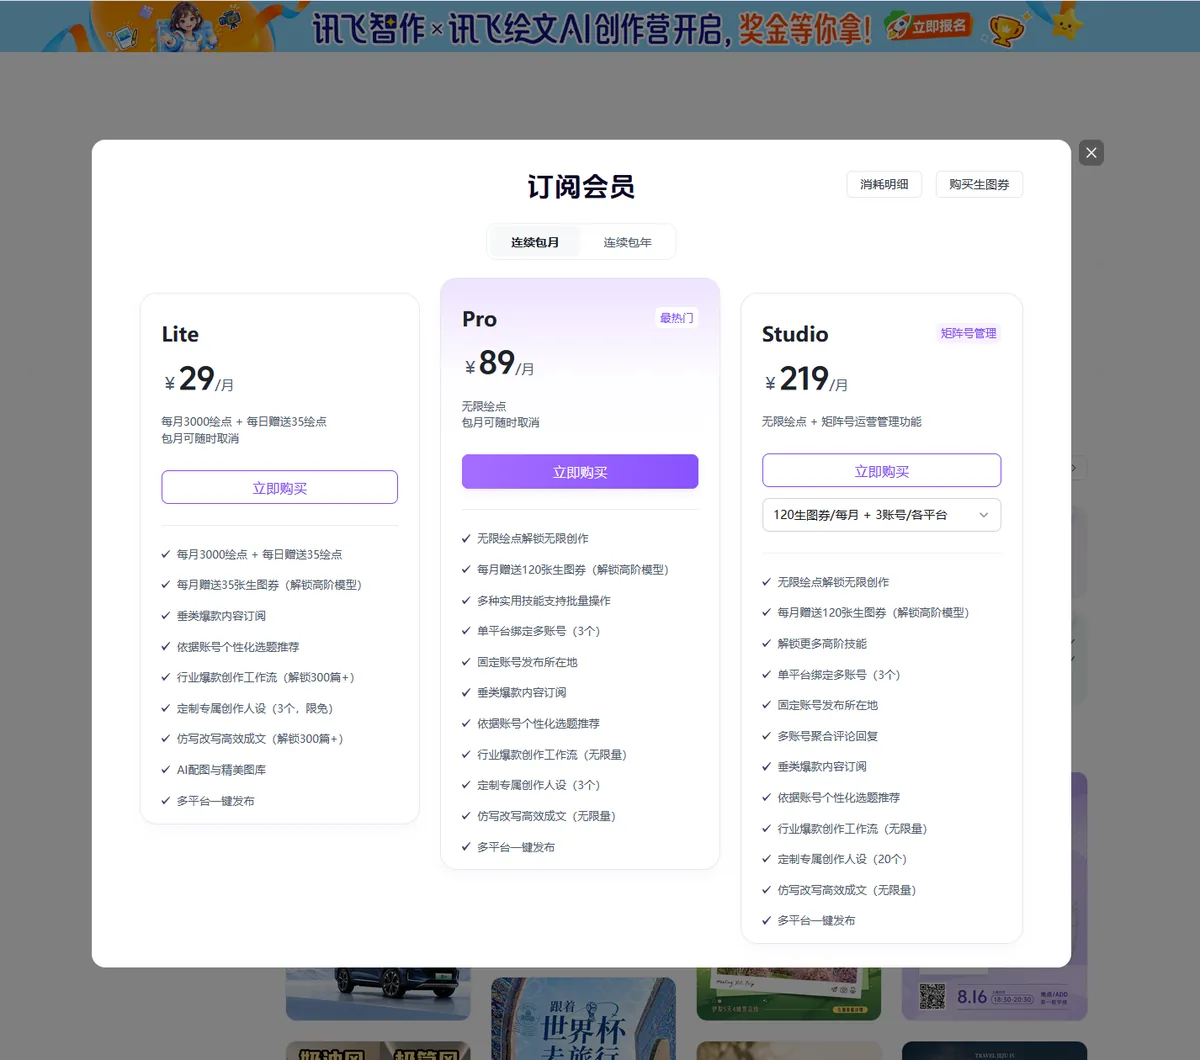Click the 立即报名 banner button

929,26
